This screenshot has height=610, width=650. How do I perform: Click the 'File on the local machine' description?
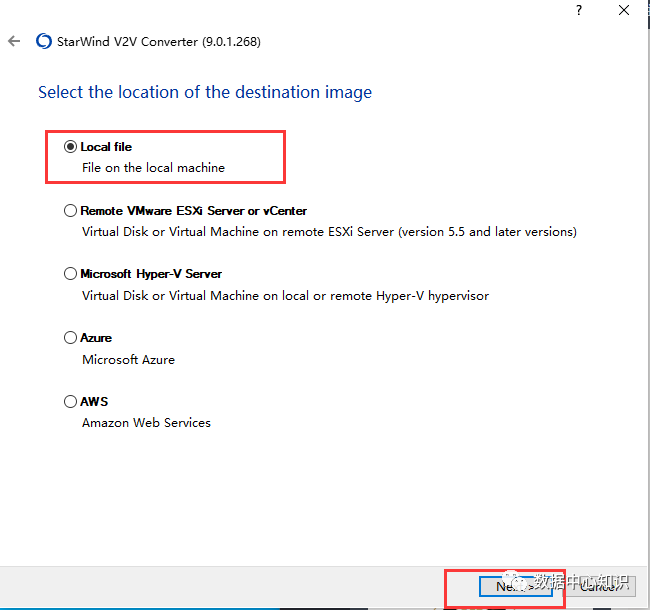(153, 168)
